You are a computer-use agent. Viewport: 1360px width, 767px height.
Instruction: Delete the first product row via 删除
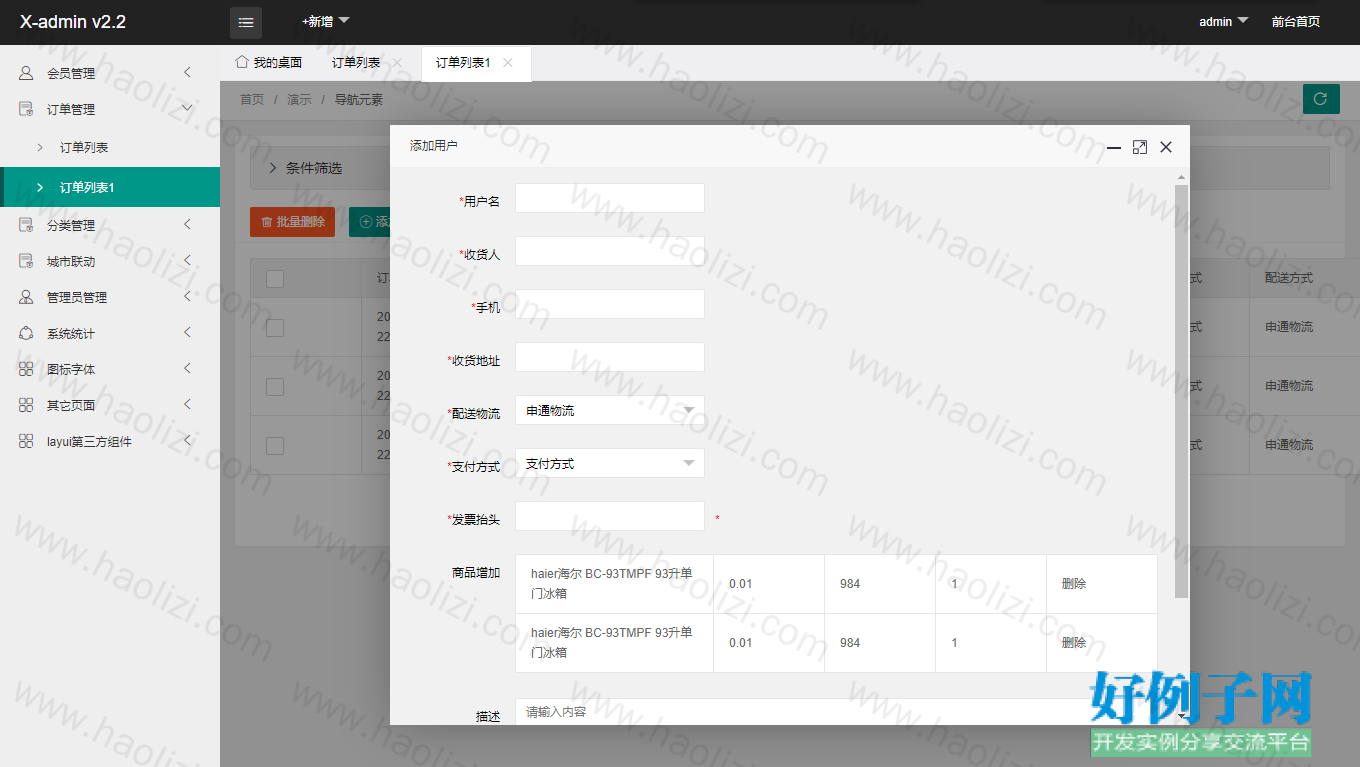(1074, 584)
